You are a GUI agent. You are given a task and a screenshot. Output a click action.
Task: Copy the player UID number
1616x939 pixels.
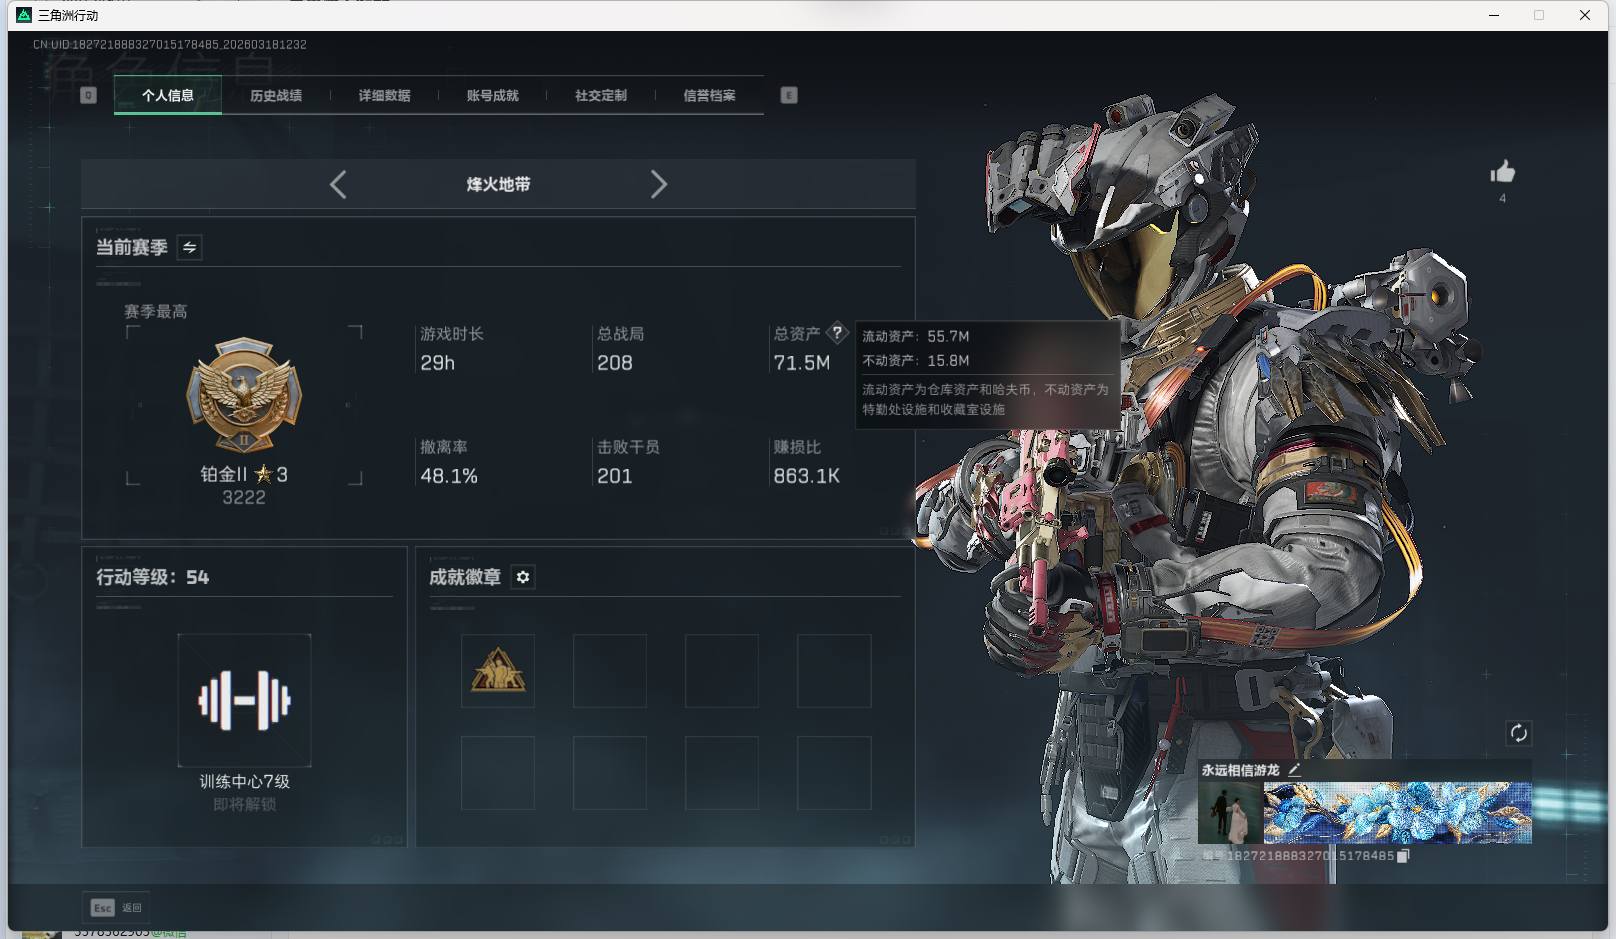pos(1403,856)
